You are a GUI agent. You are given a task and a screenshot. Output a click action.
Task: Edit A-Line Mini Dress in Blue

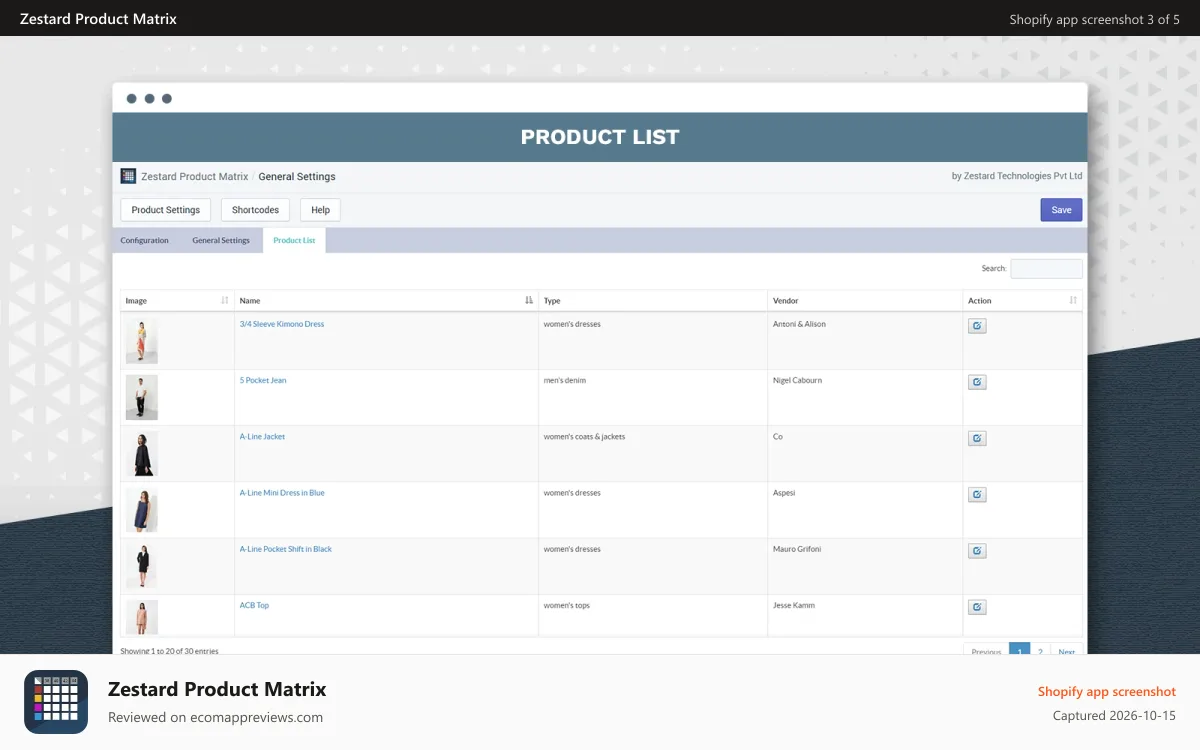pos(977,494)
